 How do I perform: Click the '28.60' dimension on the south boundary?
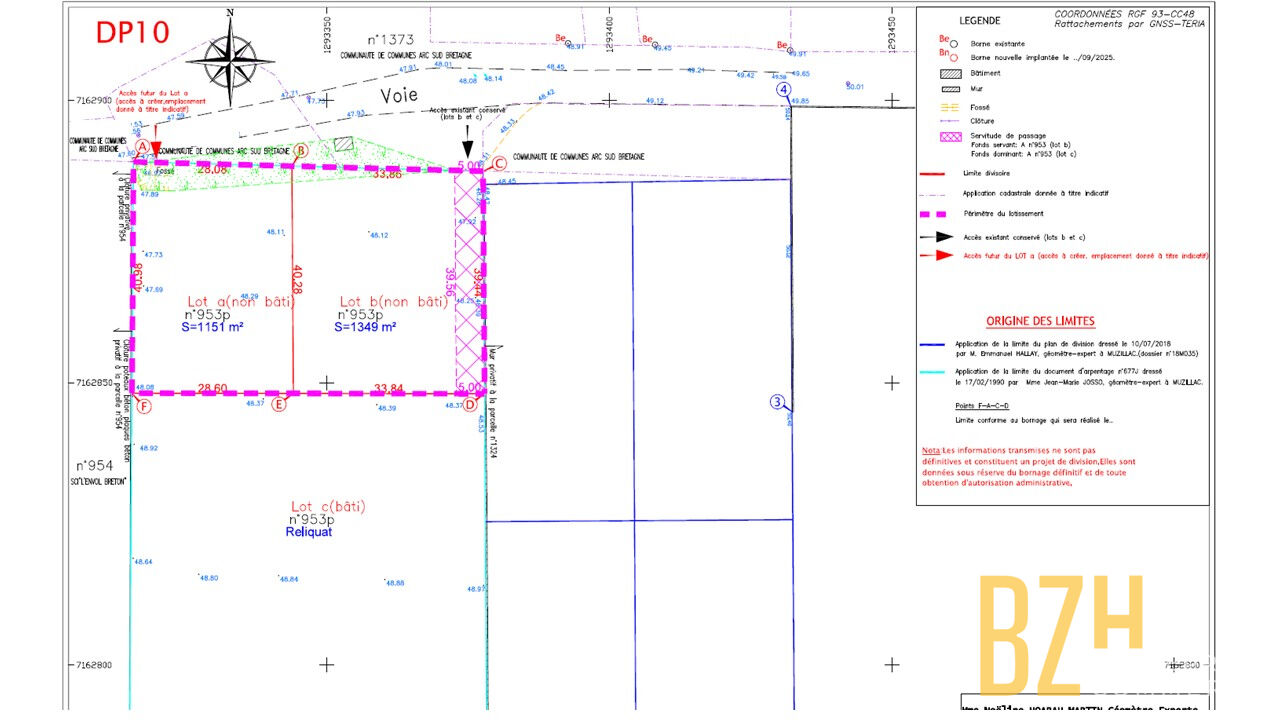pos(213,388)
